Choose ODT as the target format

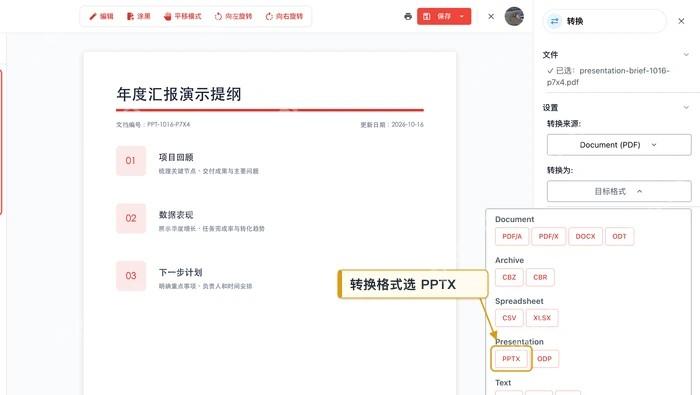click(619, 237)
